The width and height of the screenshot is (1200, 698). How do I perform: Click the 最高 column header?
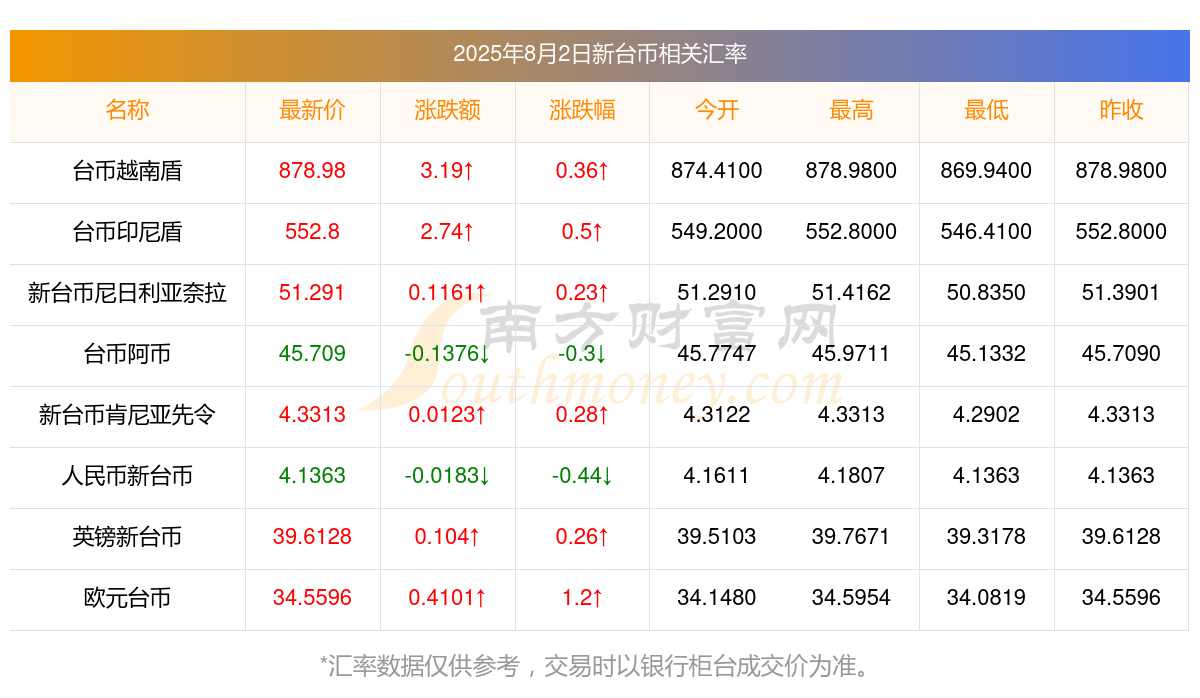(x=851, y=110)
